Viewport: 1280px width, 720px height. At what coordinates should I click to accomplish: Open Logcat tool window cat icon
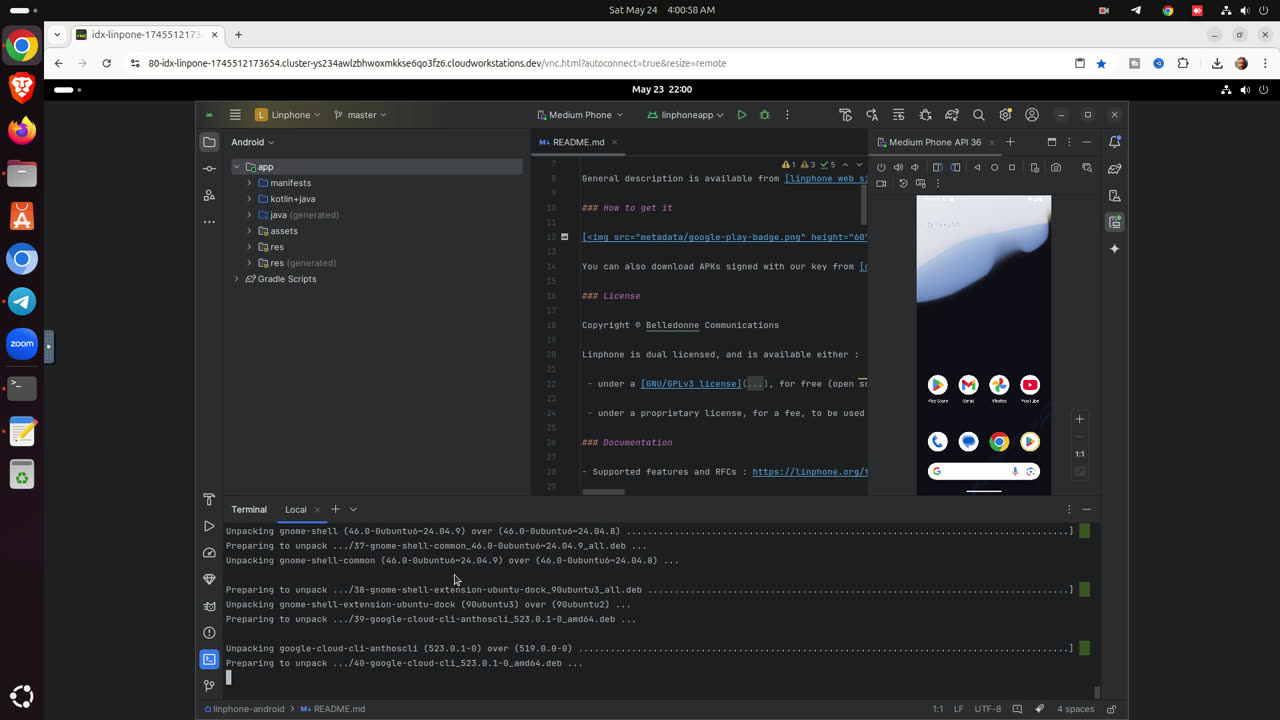[x=209, y=606]
